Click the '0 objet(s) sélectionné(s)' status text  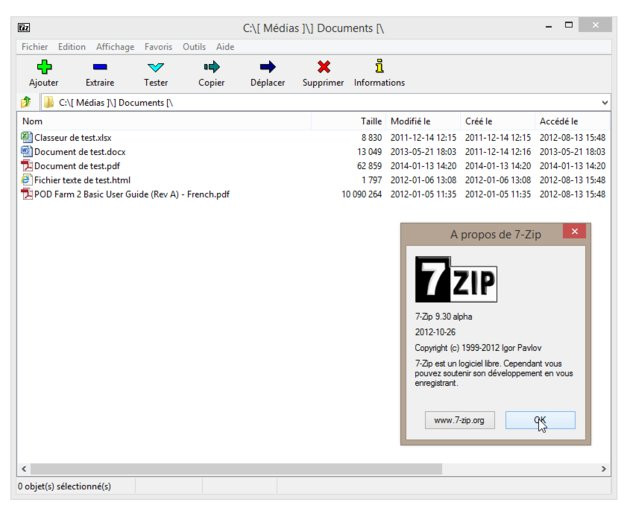click(64, 486)
